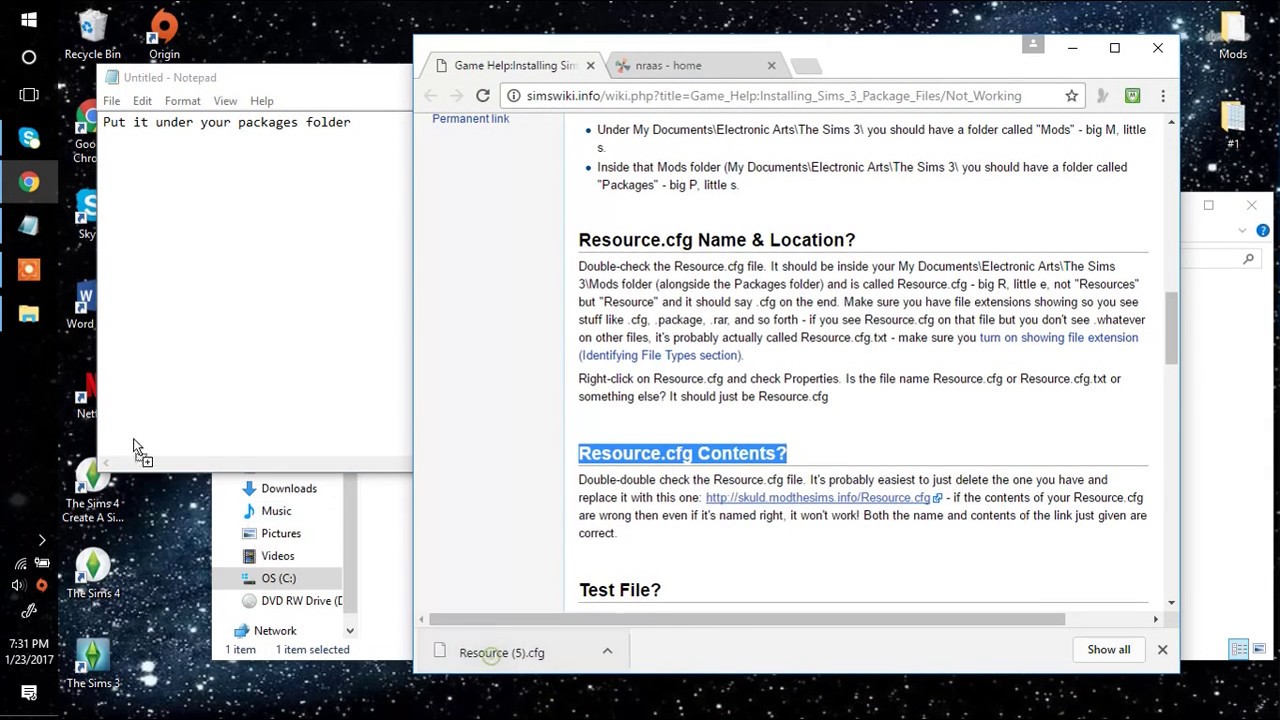
Task: Open turn on showing file extension link
Action: tap(1058, 338)
